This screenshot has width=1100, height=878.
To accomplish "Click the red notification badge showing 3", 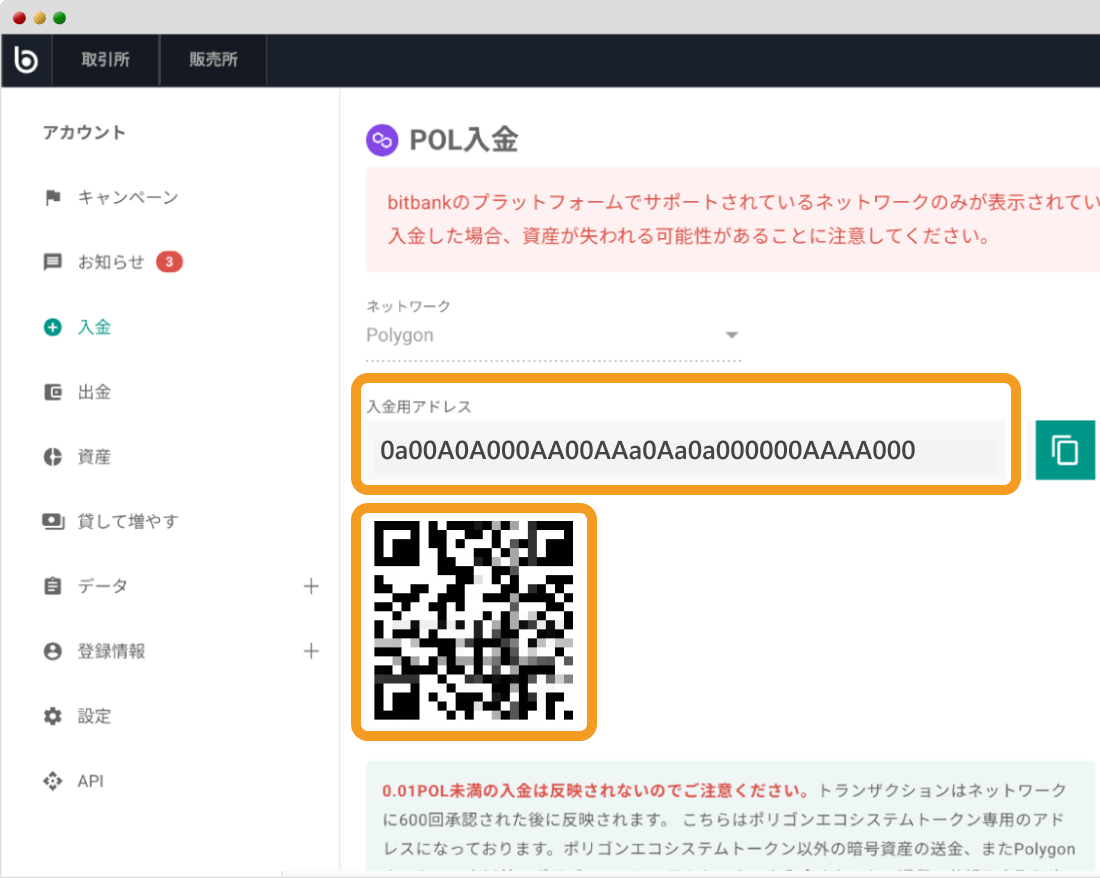I will coord(169,262).
